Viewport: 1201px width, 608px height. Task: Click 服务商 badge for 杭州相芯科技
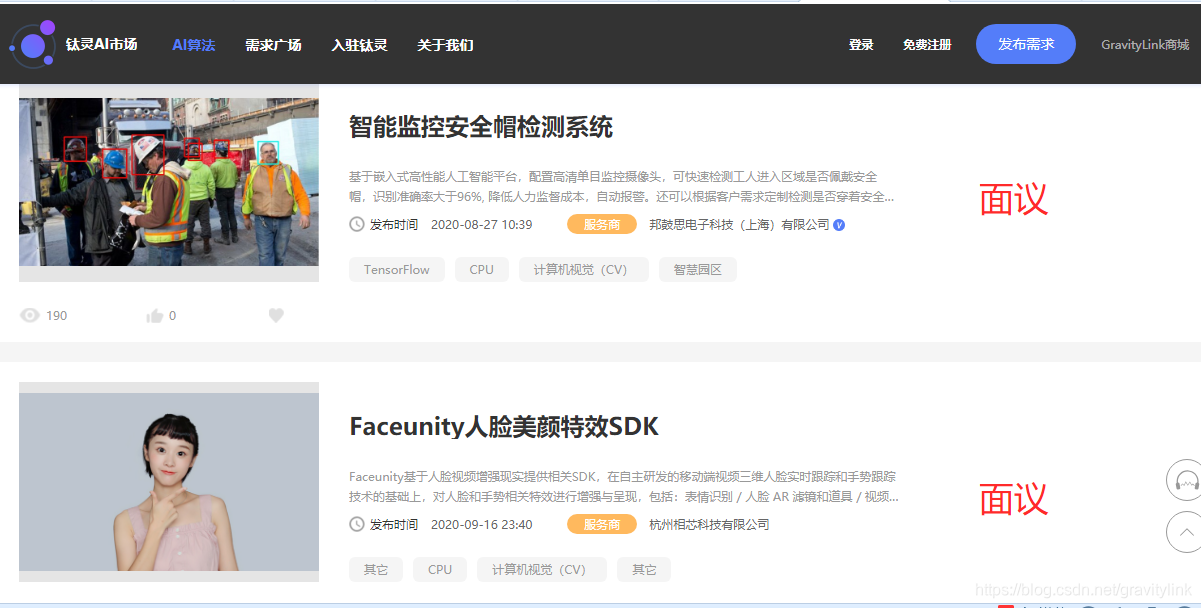tap(602, 524)
